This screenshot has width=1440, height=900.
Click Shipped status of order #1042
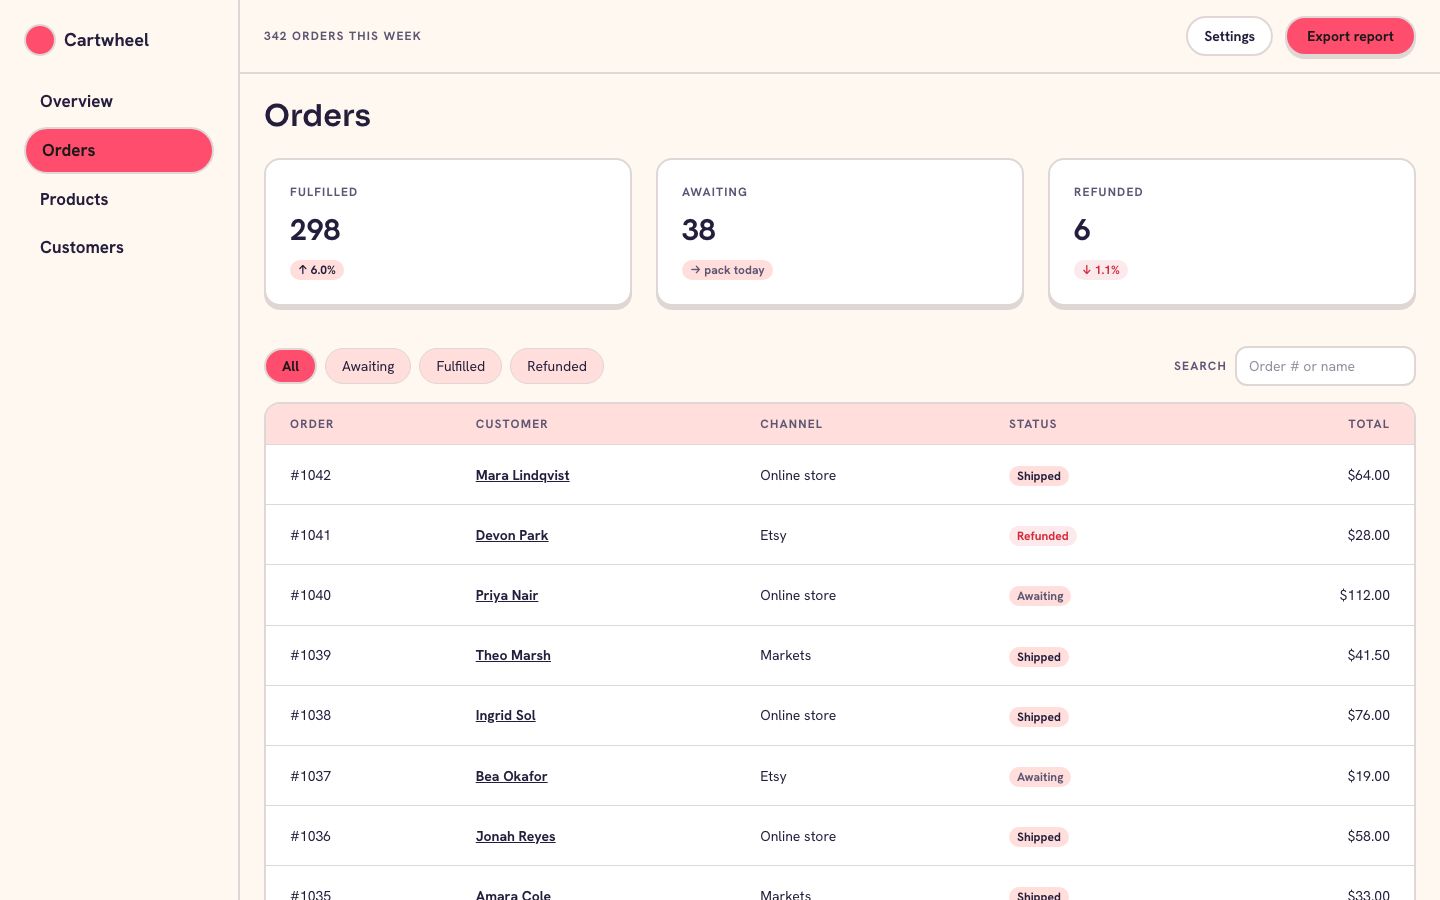pos(1039,476)
